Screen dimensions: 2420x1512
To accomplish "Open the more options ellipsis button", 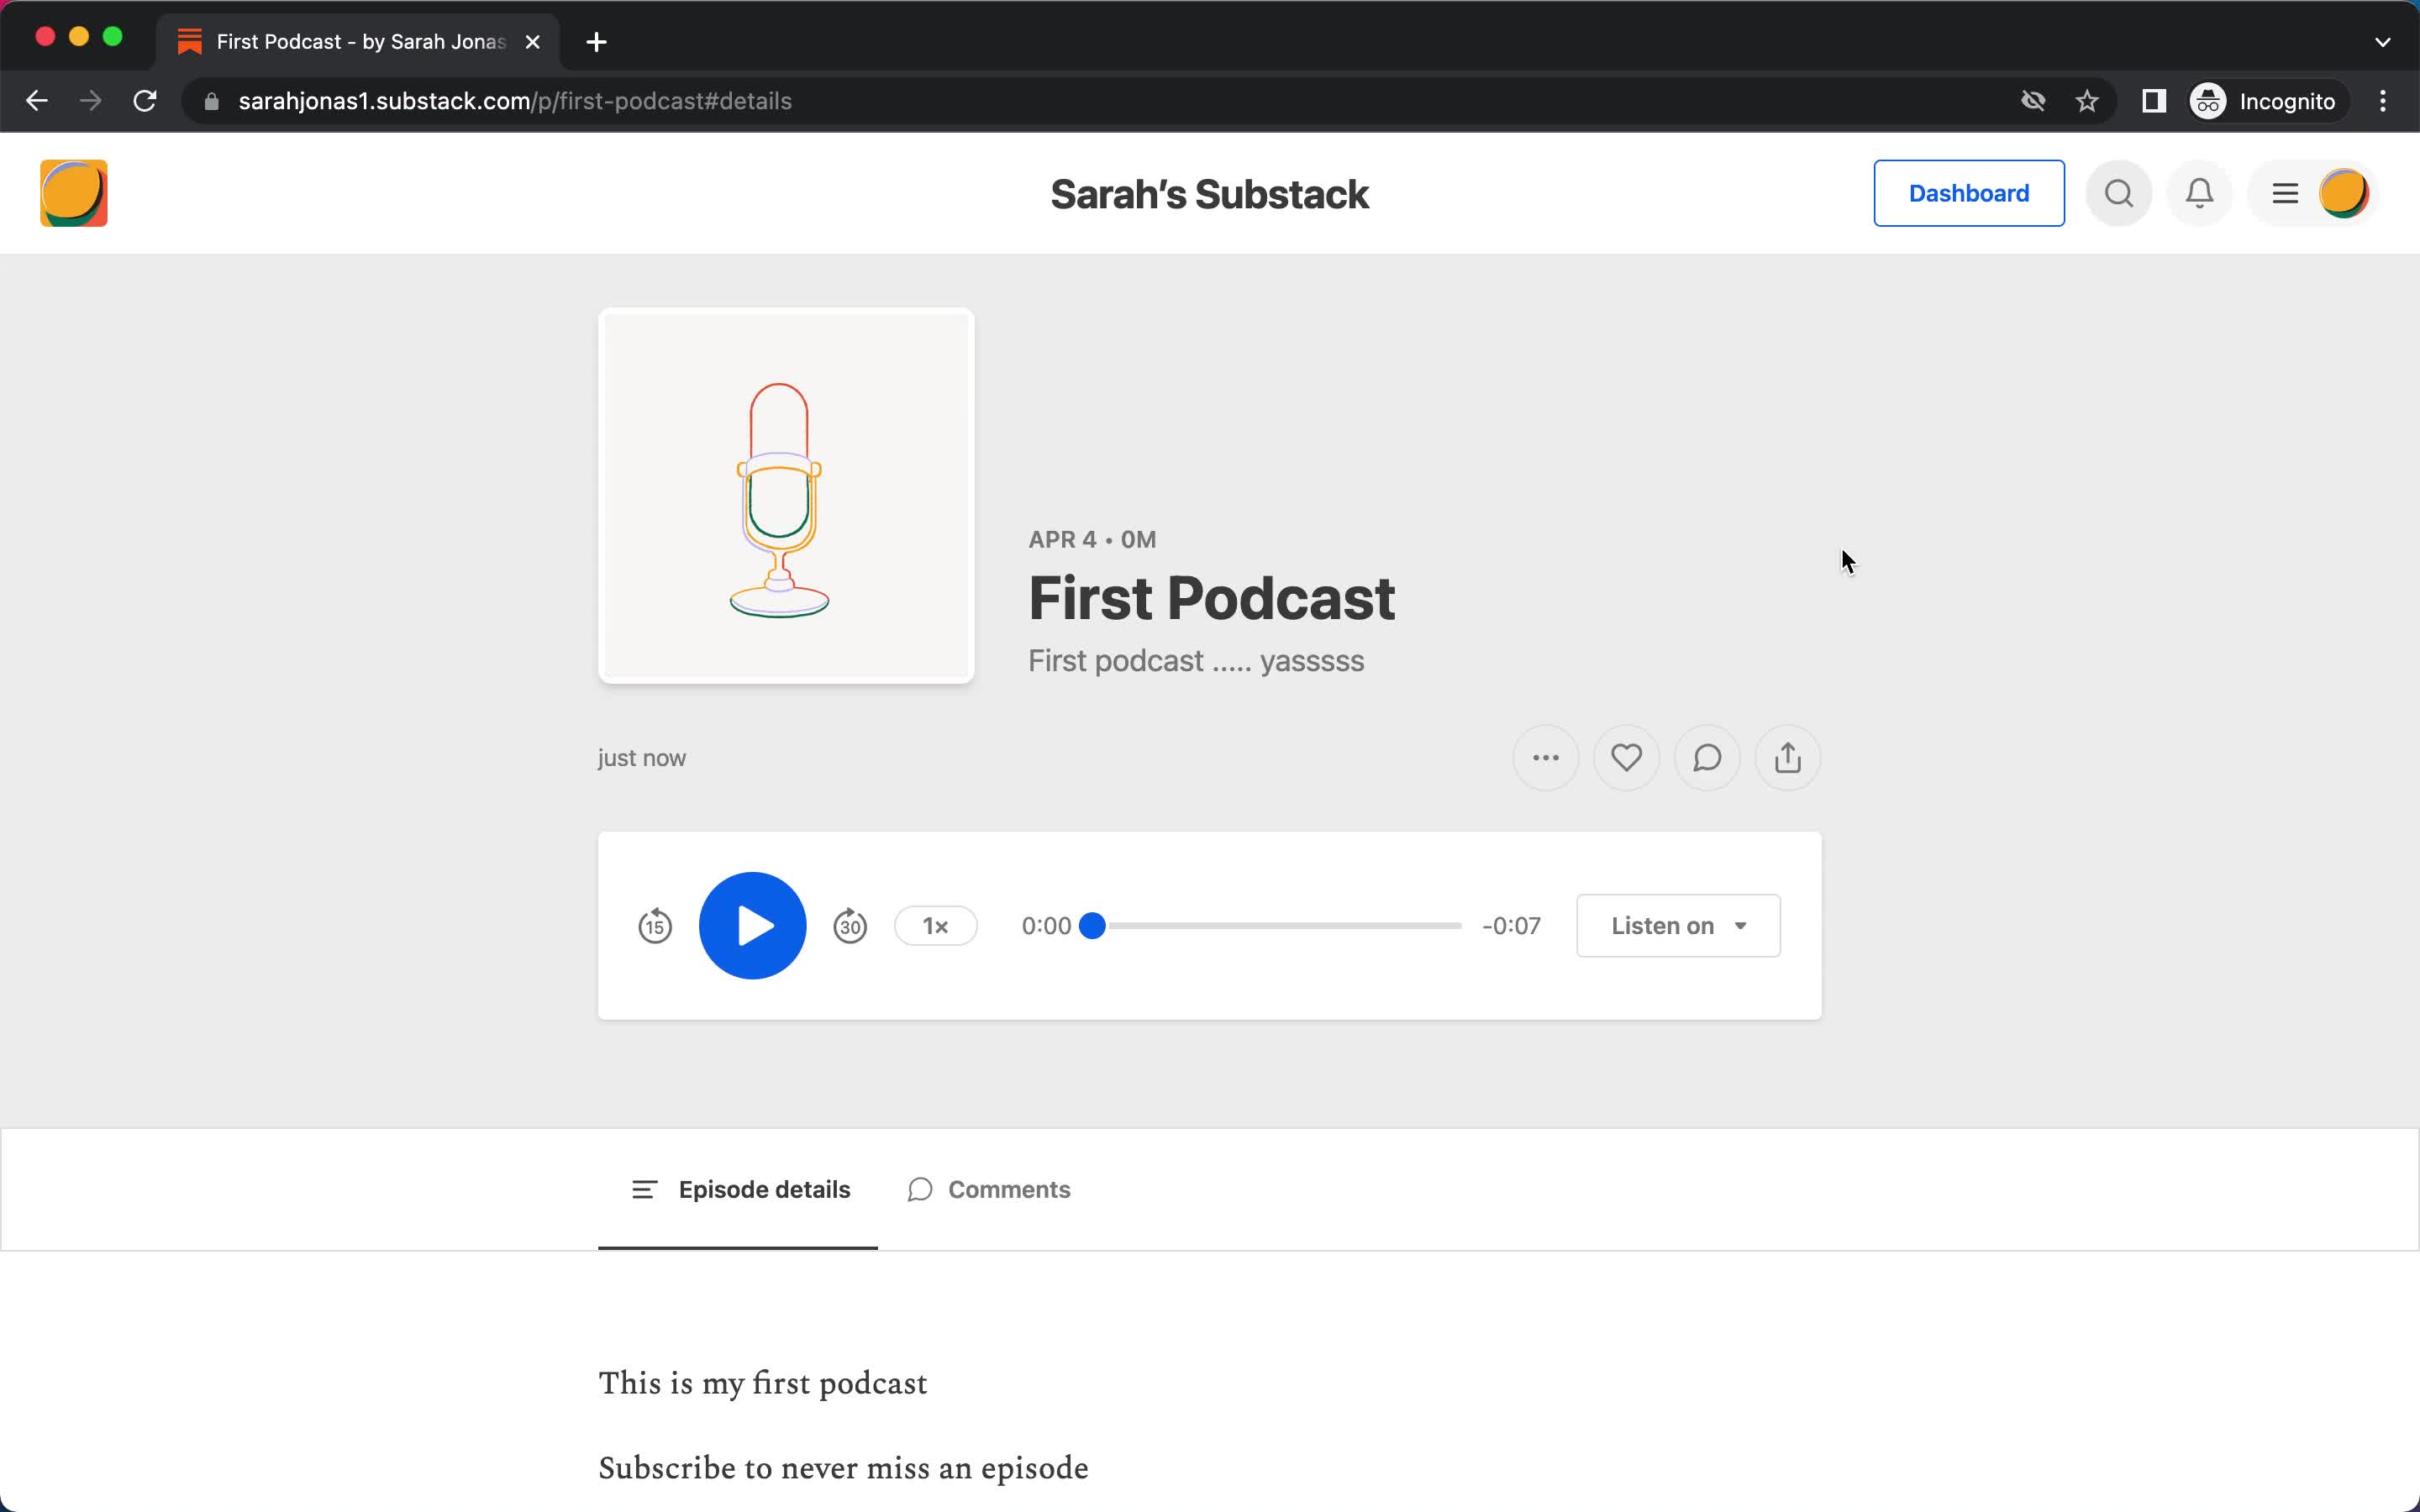I will pos(1545,758).
